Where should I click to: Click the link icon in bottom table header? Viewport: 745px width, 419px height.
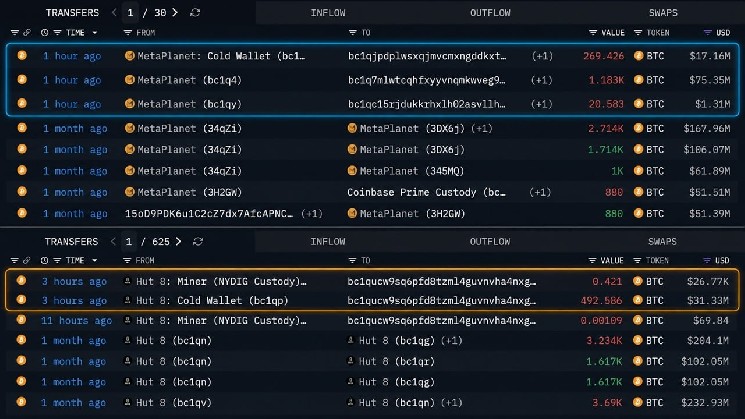click(27, 260)
